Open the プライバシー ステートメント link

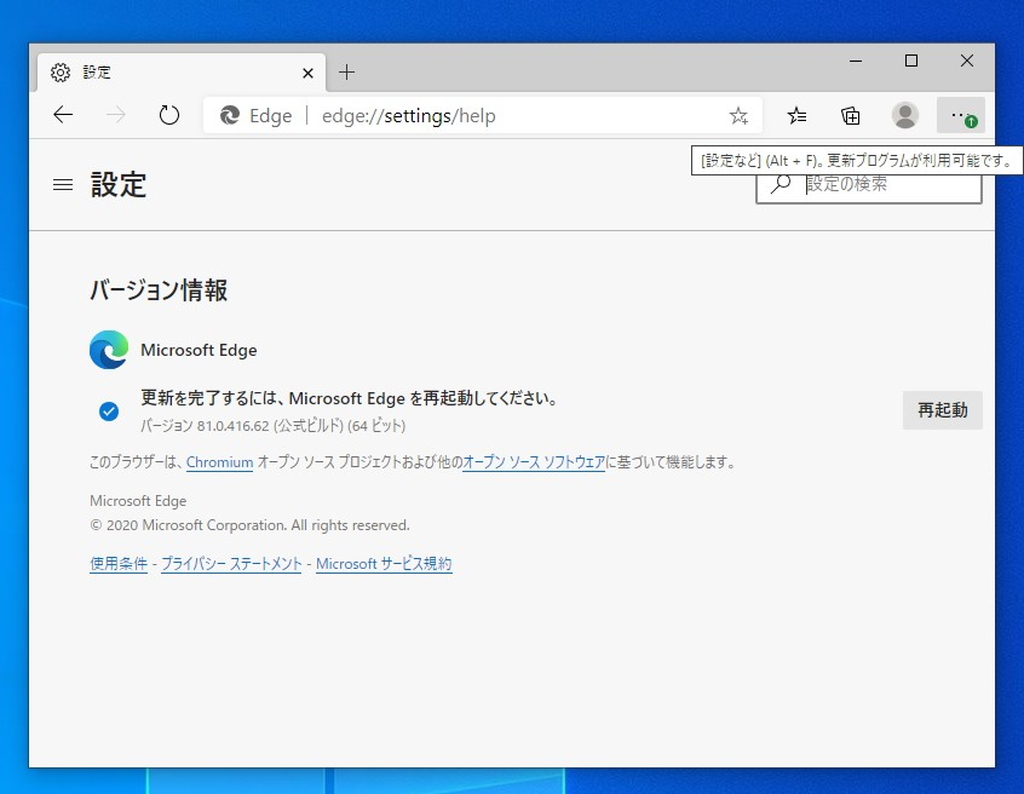point(230,563)
